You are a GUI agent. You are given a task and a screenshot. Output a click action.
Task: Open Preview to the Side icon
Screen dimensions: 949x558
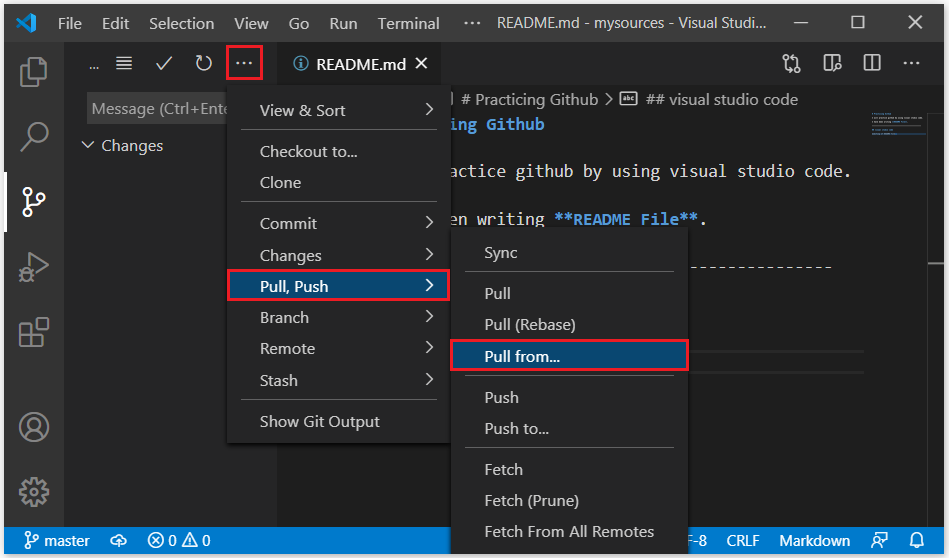(x=832, y=63)
